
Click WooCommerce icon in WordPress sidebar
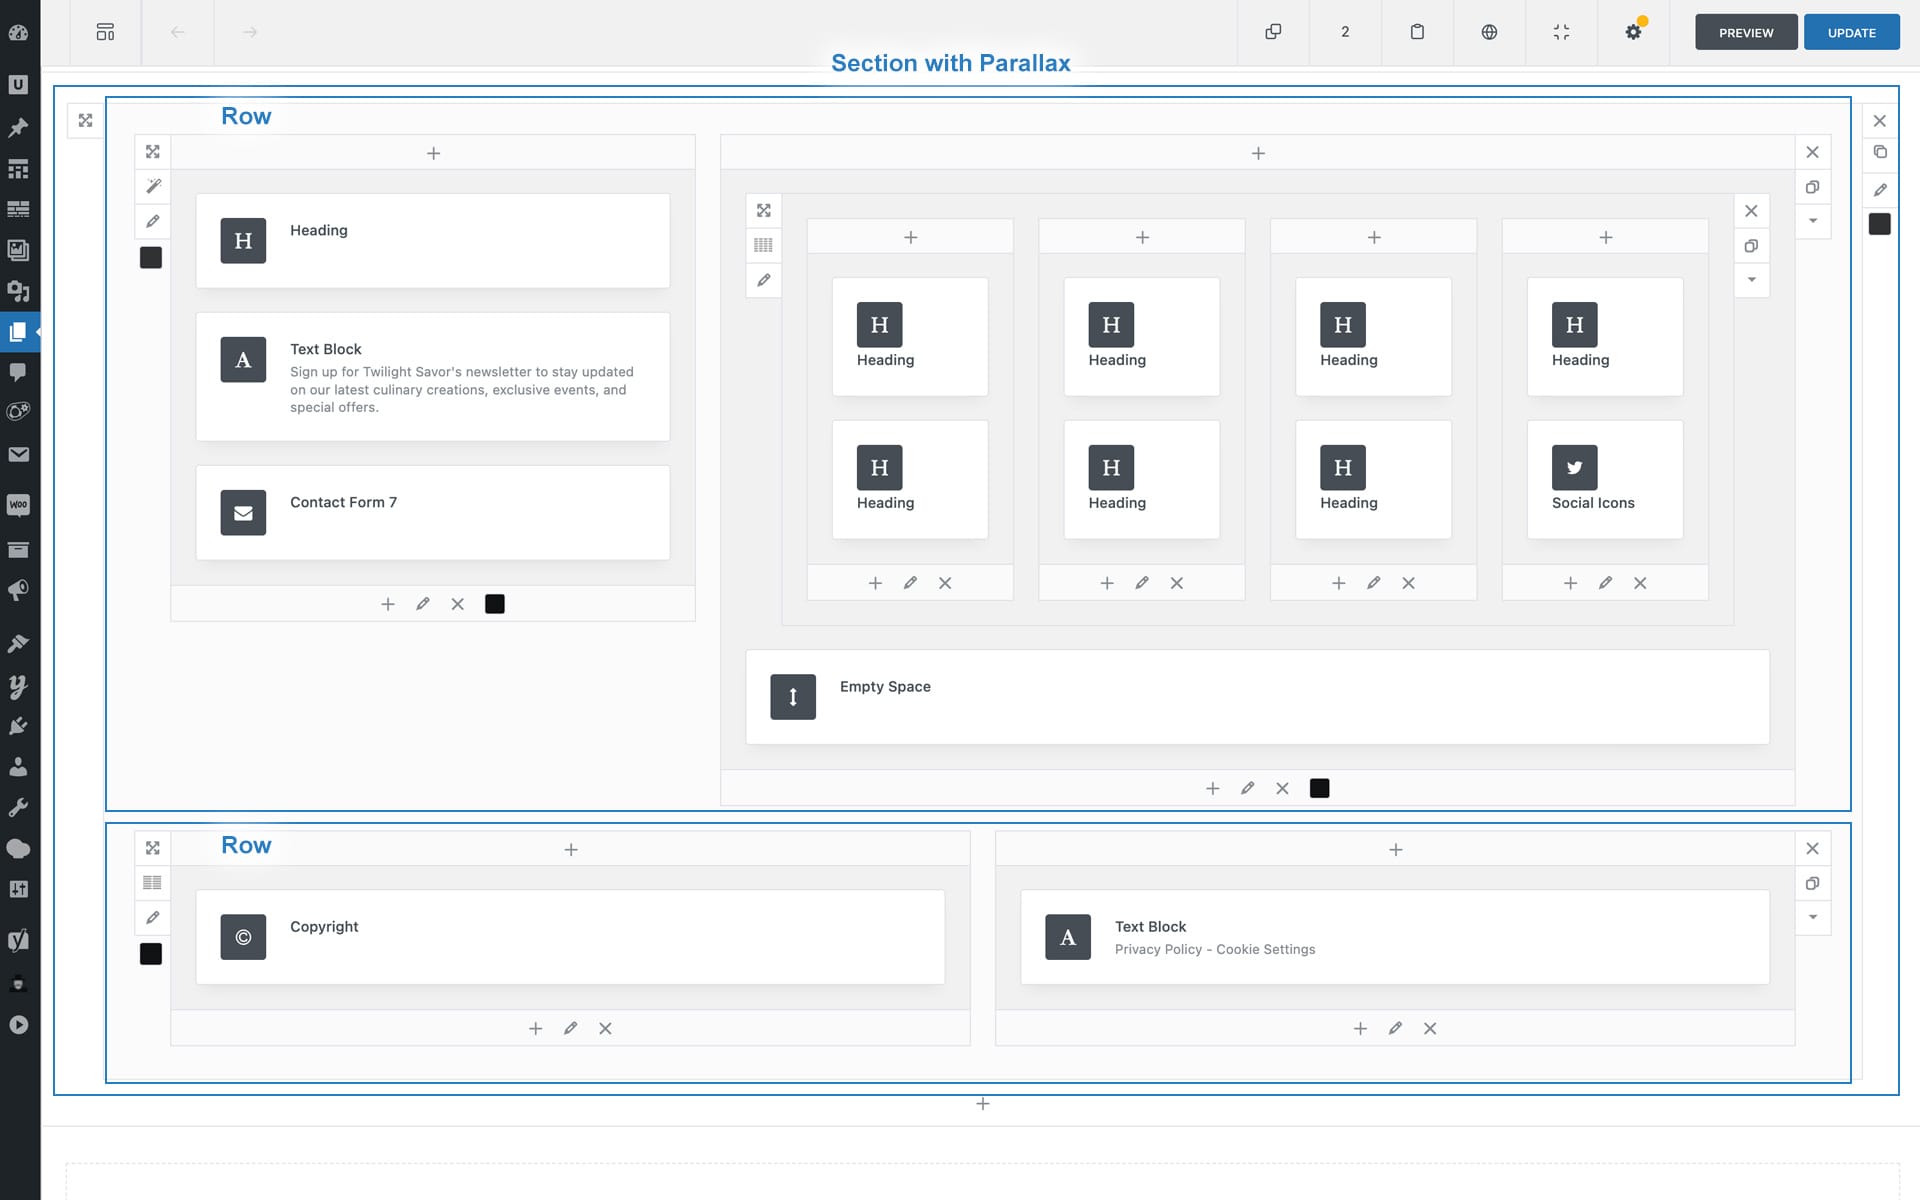point(18,505)
